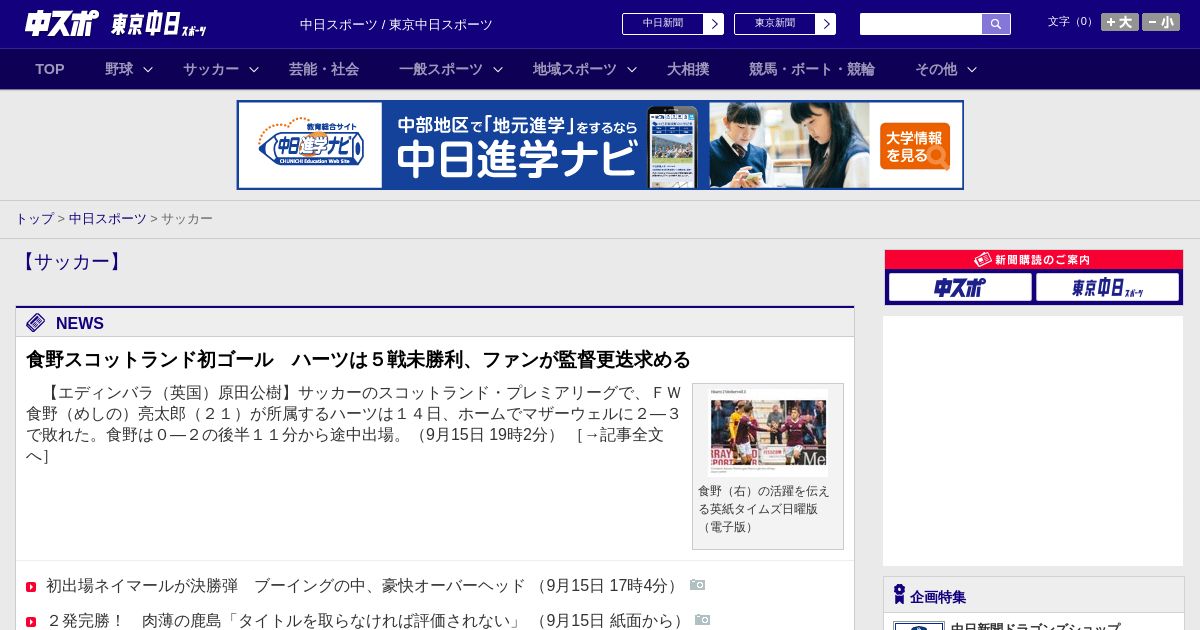The width and height of the screenshot is (1200, 630).
Task: Click 中日スポーツ / 東京中日スポーツ header text
Action: pyautogui.click(x=396, y=24)
